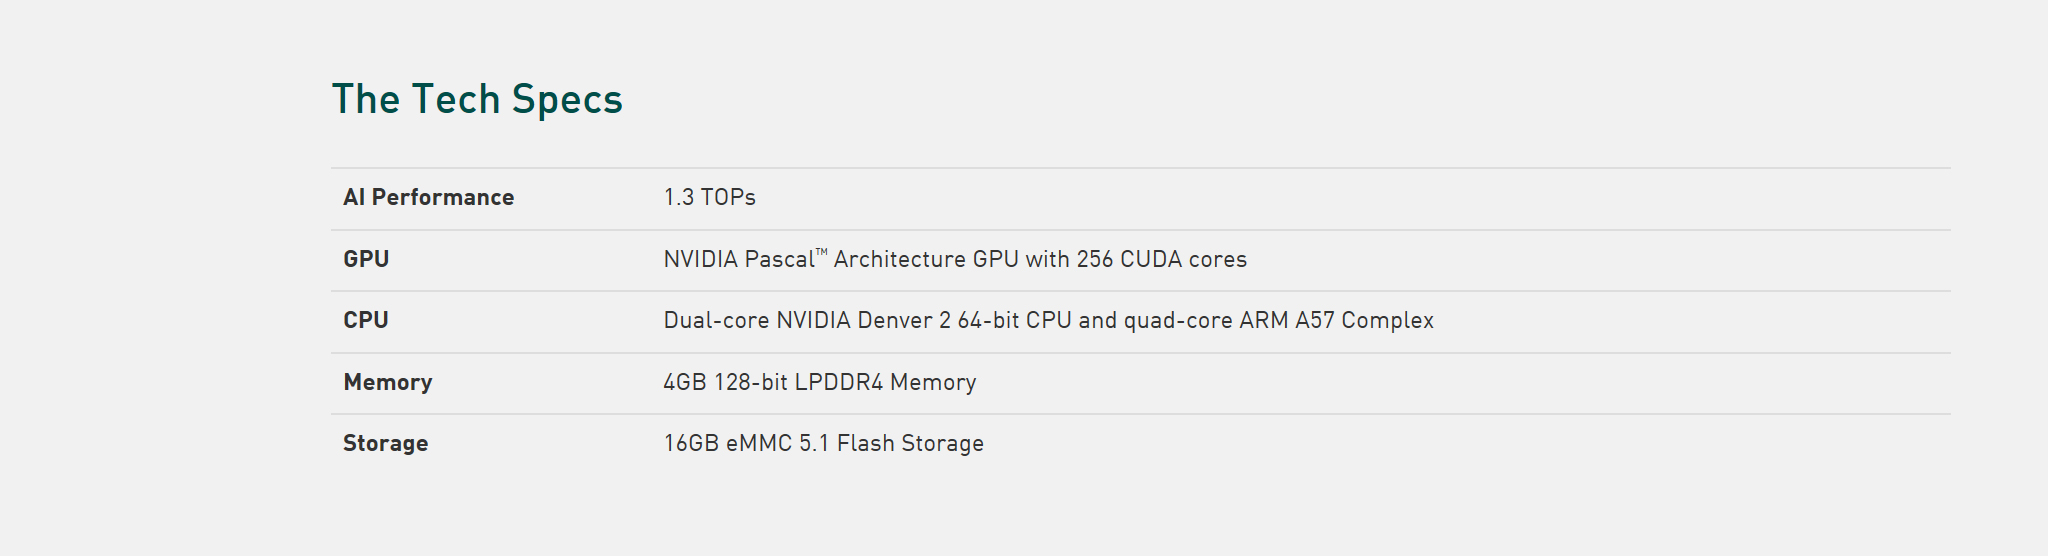The image size is (2048, 556).
Task: Click "NVIDIA Pascal" in the GPU row
Action: 738,260
